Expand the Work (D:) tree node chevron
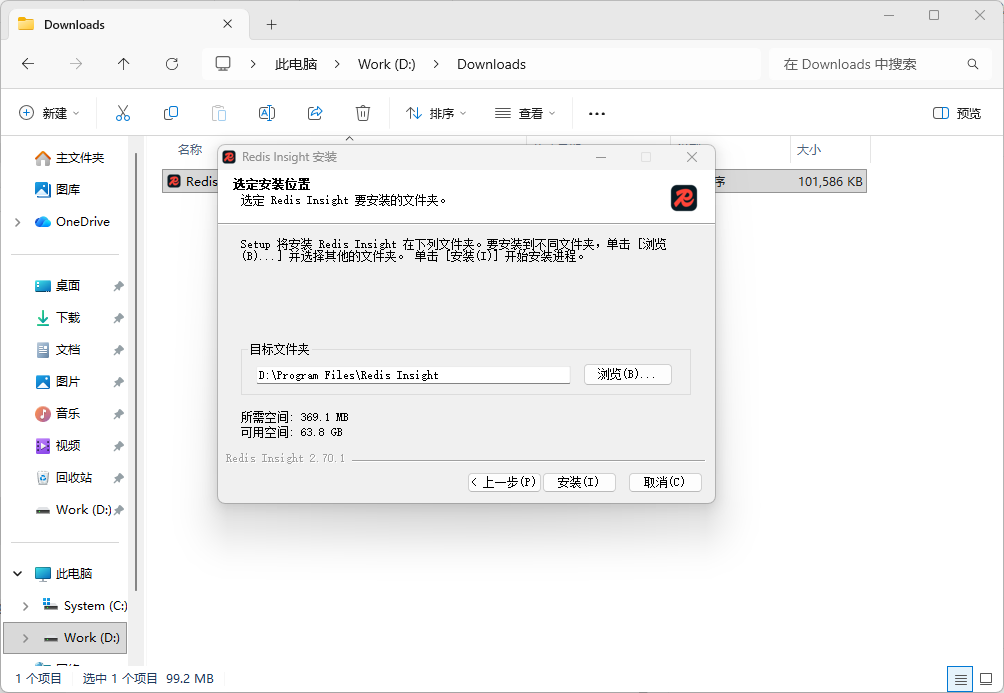The image size is (1004, 693). (x=26, y=638)
